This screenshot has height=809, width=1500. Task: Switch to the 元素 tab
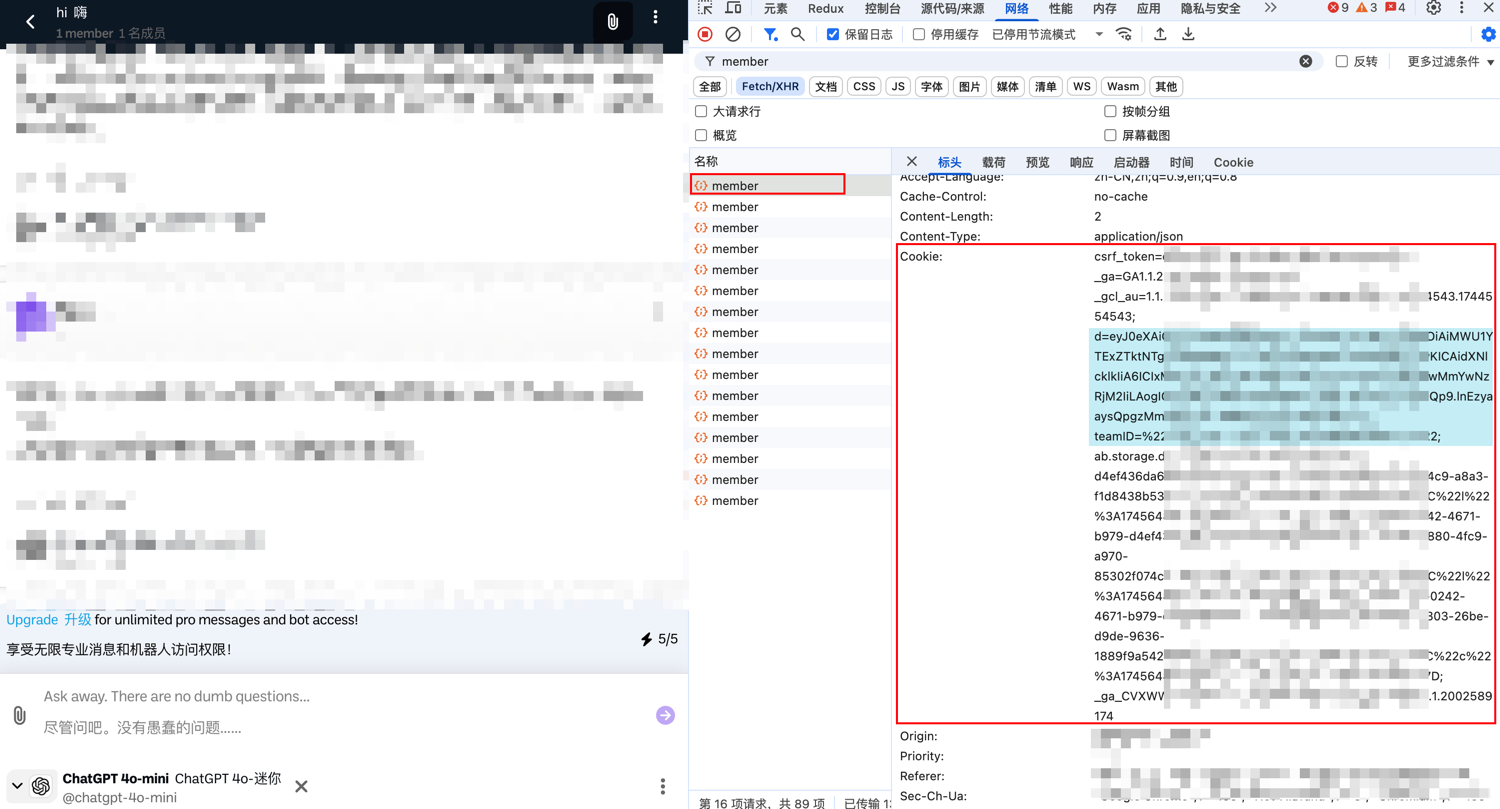[775, 8]
